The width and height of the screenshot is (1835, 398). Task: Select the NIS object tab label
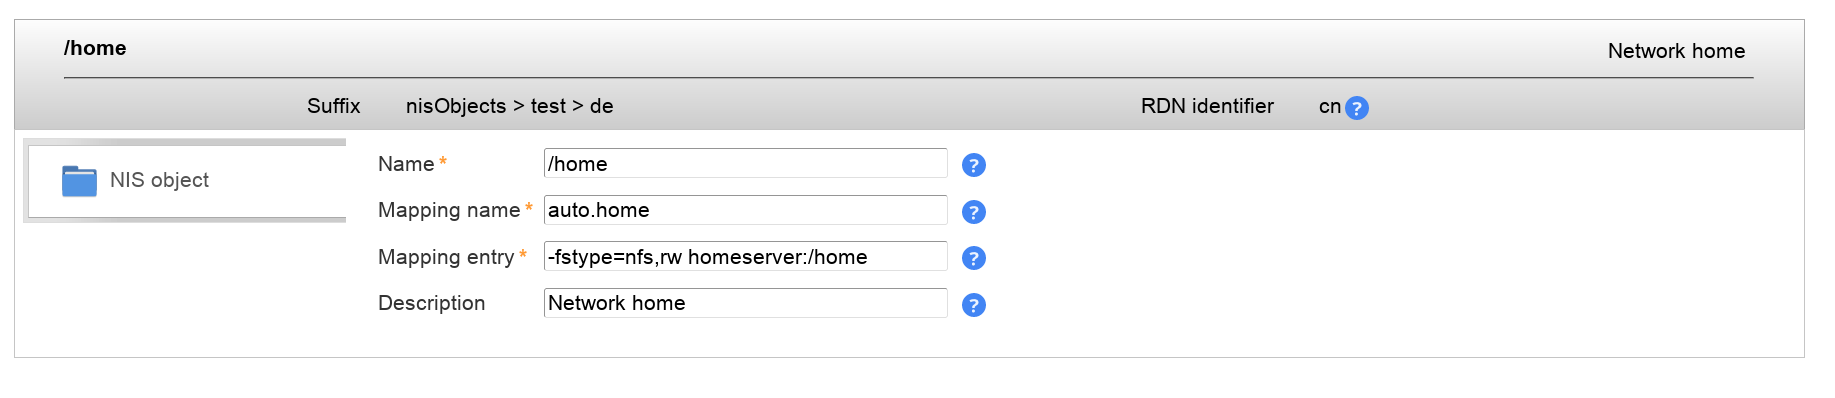point(159,180)
